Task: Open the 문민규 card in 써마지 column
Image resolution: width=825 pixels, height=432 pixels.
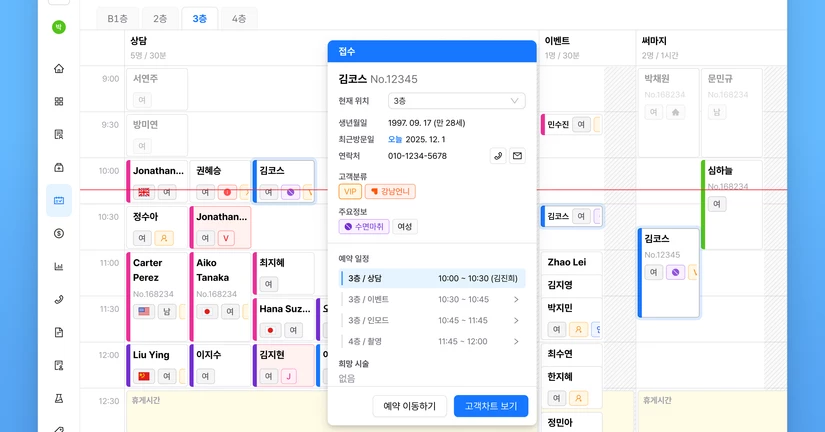Action: pyautogui.click(x=732, y=112)
